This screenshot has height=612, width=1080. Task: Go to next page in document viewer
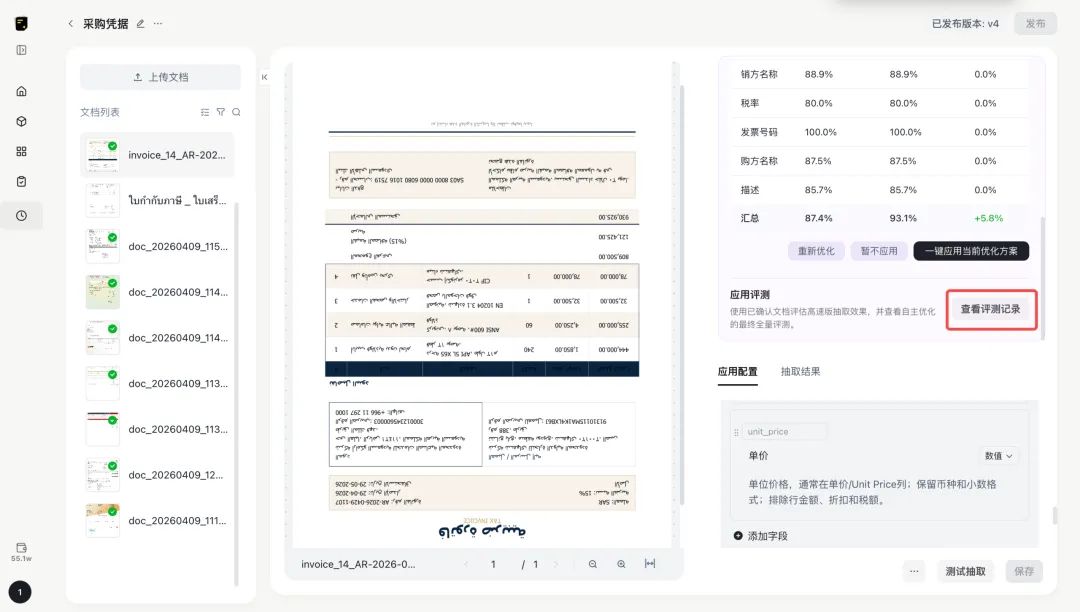click(556, 564)
